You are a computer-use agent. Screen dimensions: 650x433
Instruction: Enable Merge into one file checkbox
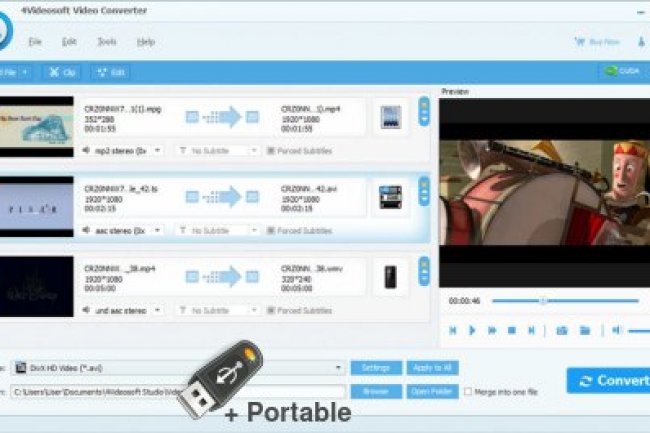point(468,392)
